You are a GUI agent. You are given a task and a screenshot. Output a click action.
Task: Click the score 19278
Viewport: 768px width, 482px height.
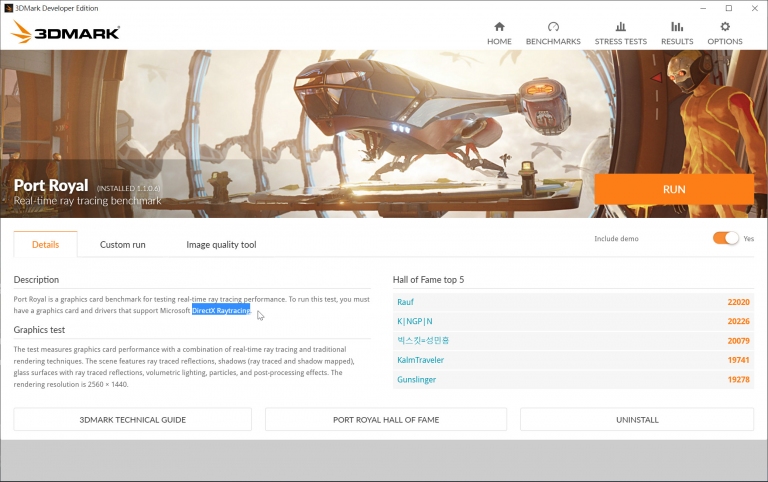pos(739,380)
